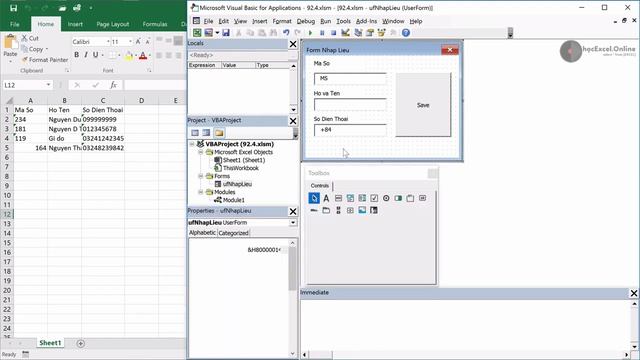Open the Object Browser toolbar icon
Image resolution: width=640 pixels, height=360 pixels.
pos(382,33)
